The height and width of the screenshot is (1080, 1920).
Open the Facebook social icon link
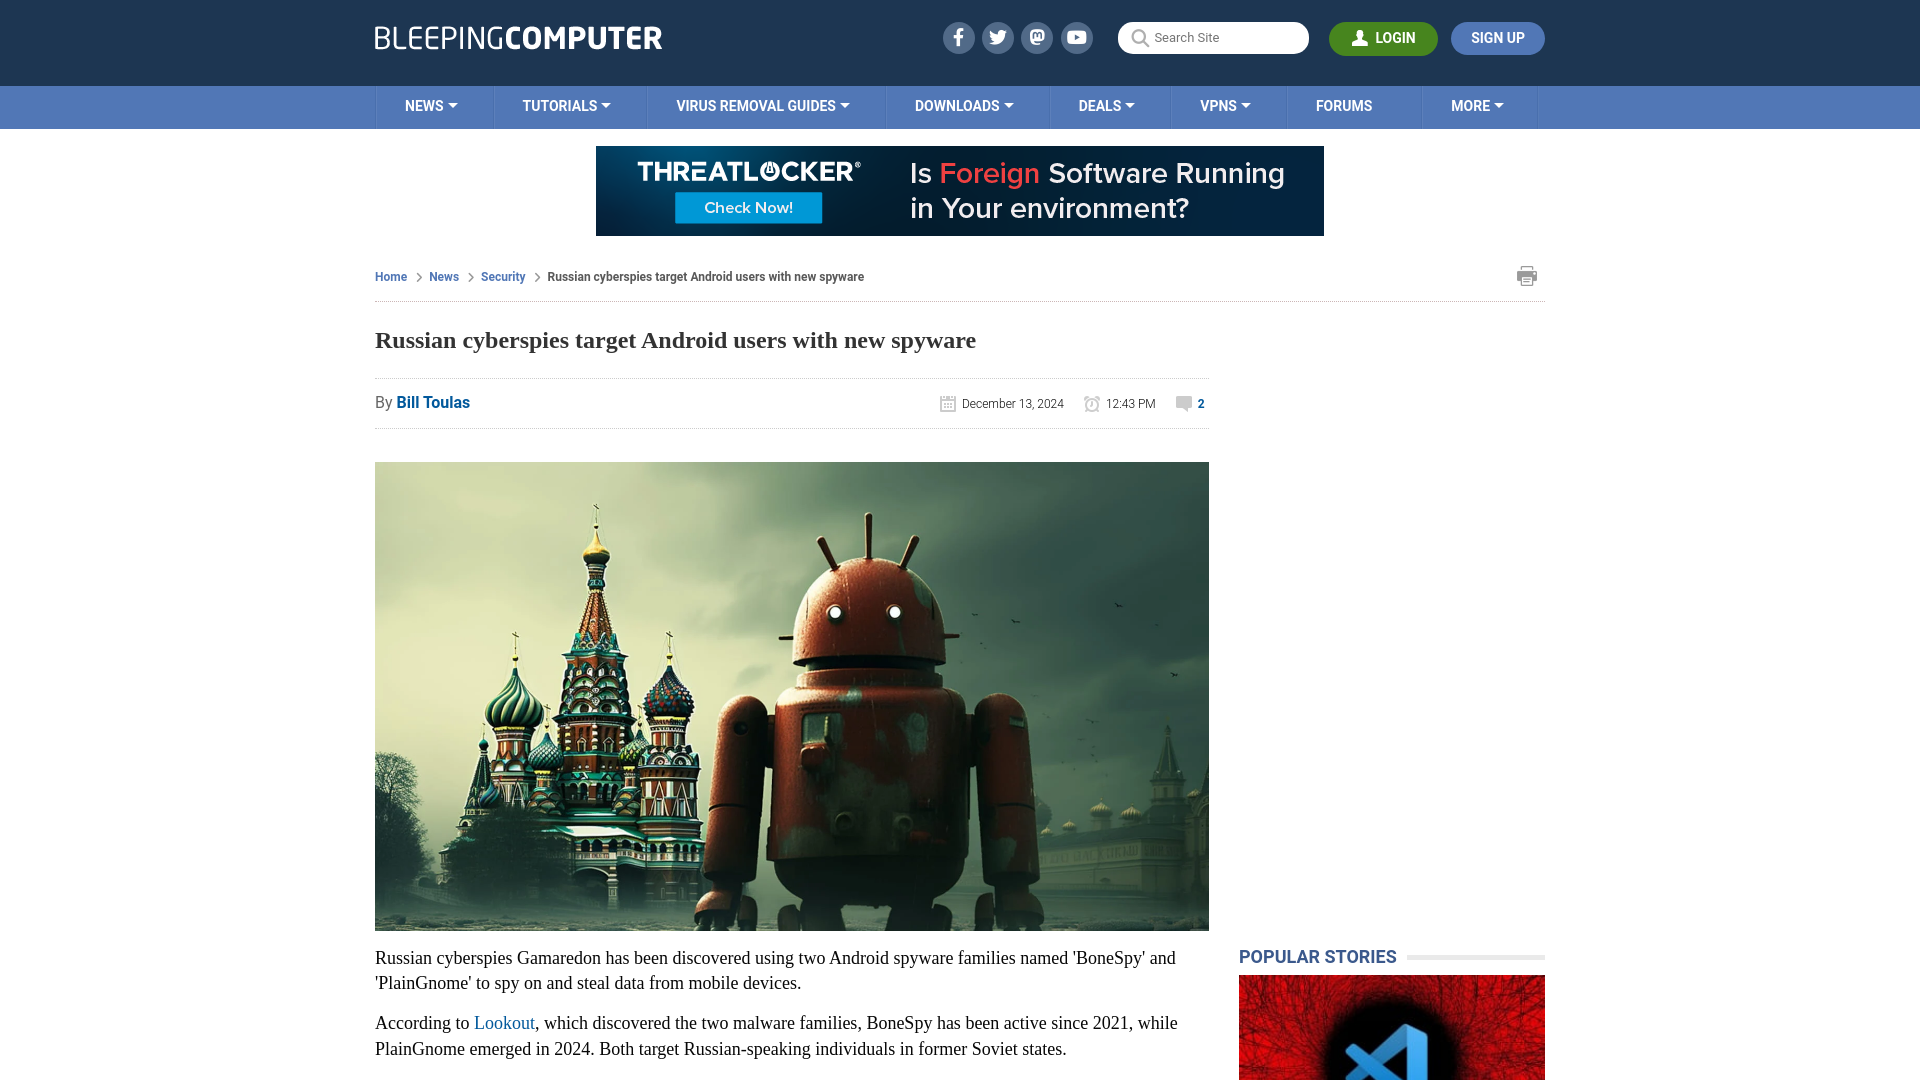[x=959, y=37]
